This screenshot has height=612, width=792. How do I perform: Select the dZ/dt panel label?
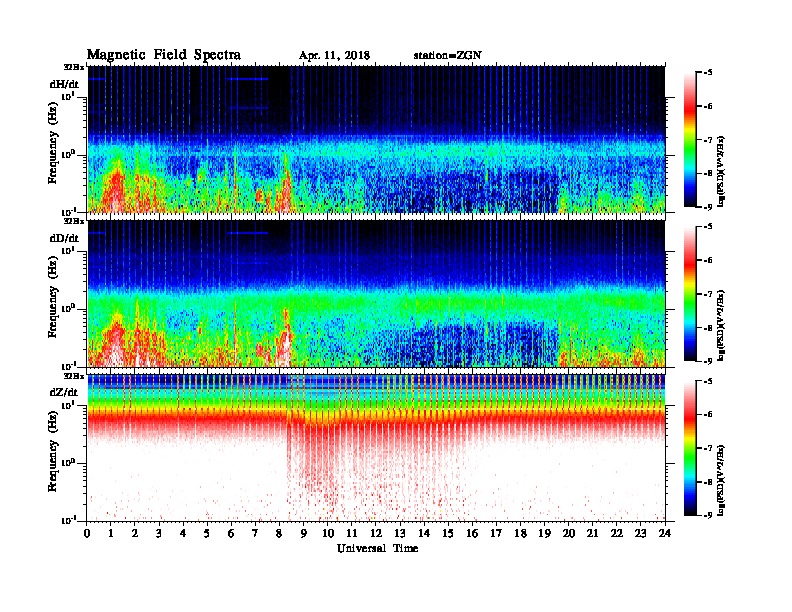coord(64,392)
